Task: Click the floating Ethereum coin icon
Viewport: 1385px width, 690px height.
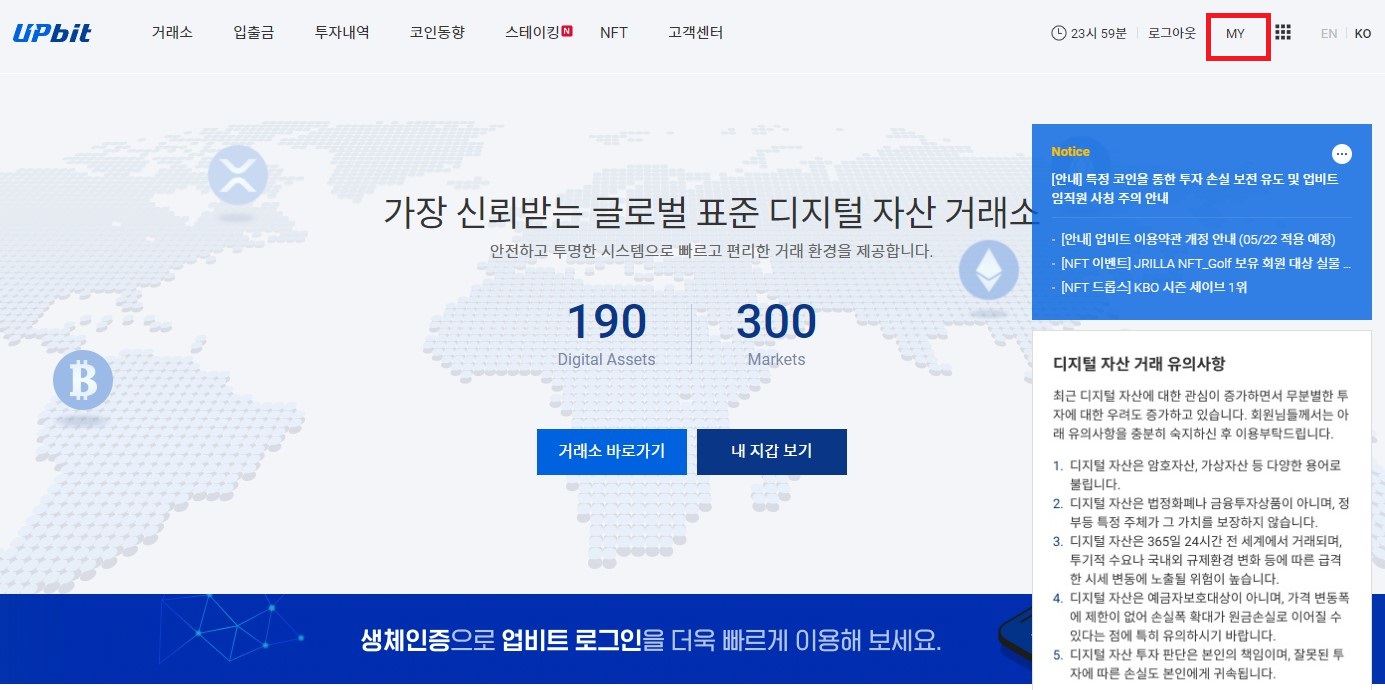Action: 988,268
